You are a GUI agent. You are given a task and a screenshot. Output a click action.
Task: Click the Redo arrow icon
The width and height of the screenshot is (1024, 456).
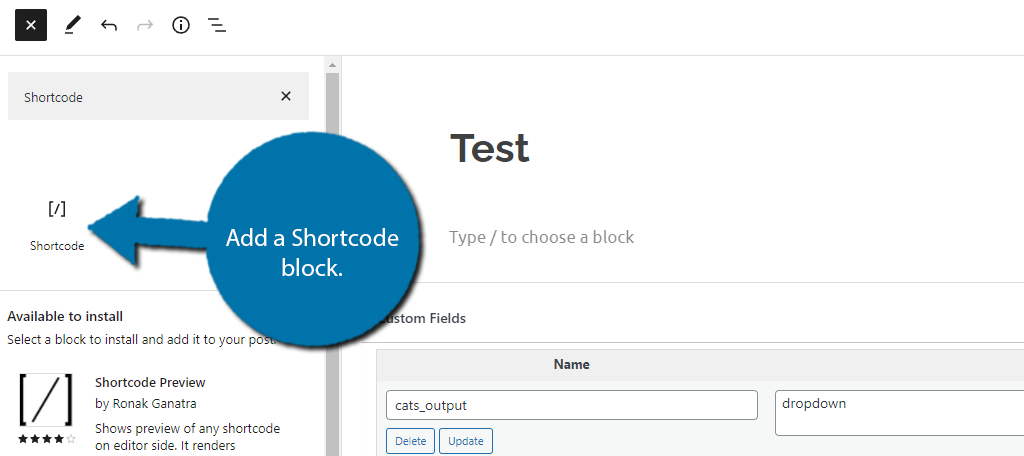[x=145, y=26]
